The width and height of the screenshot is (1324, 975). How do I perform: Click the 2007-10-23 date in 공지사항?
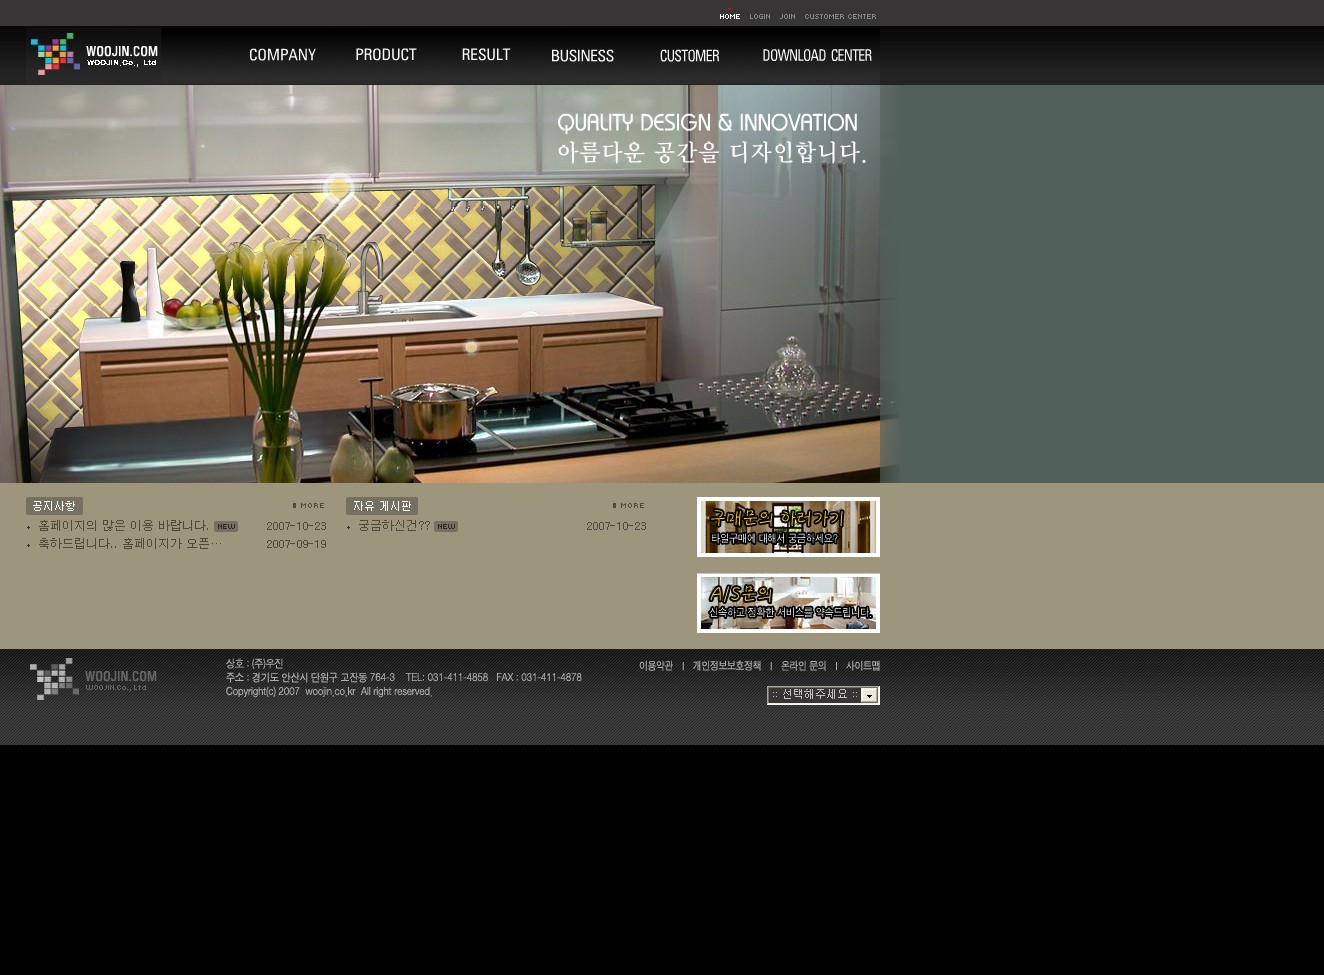click(x=296, y=526)
